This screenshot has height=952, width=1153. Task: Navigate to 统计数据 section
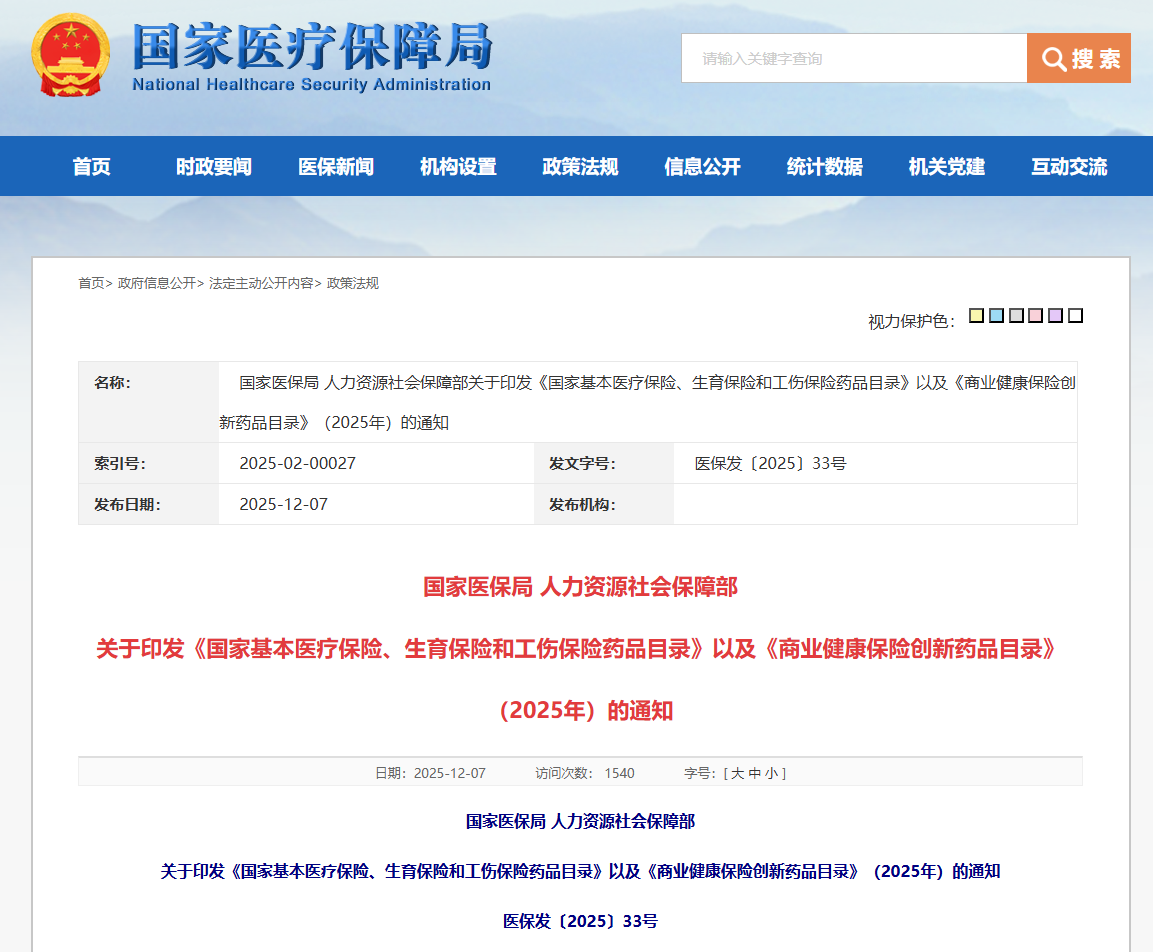click(824, 167)
